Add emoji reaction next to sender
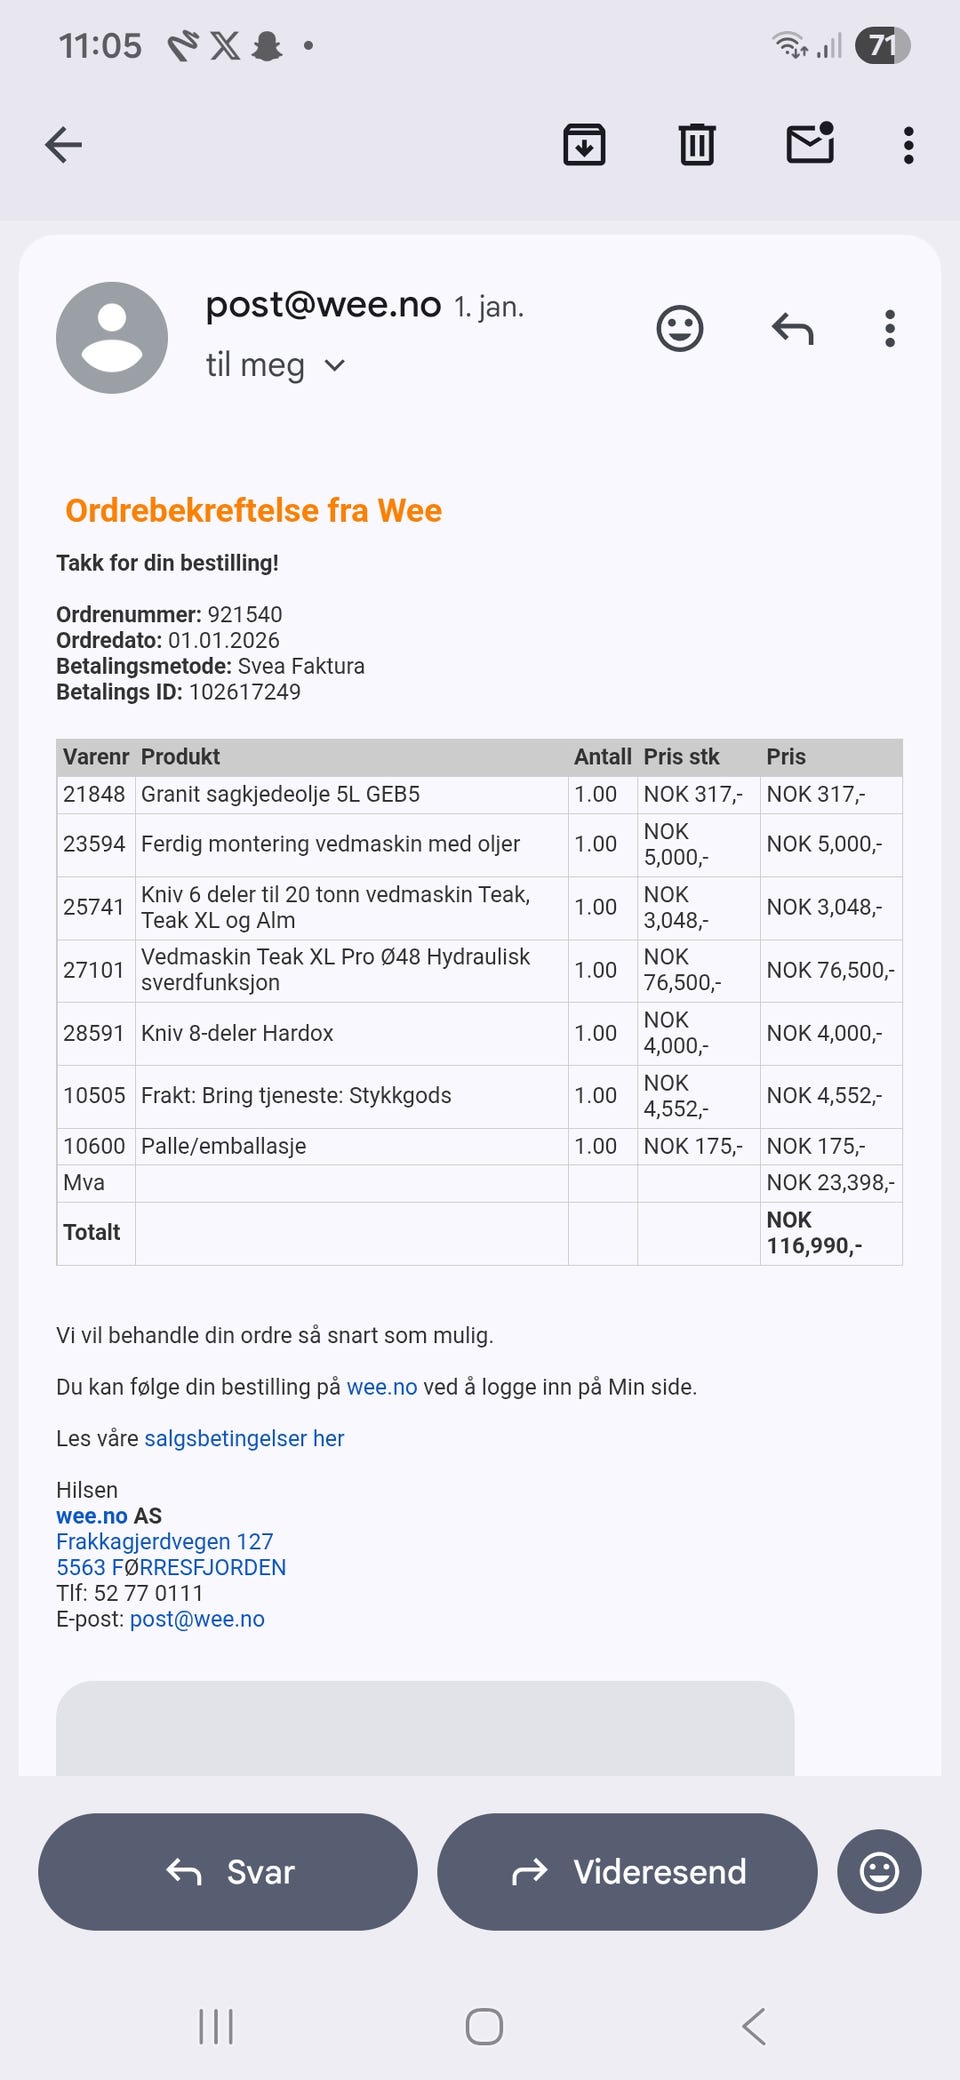The image size is (960, 2080). click(x=680, y=328)
